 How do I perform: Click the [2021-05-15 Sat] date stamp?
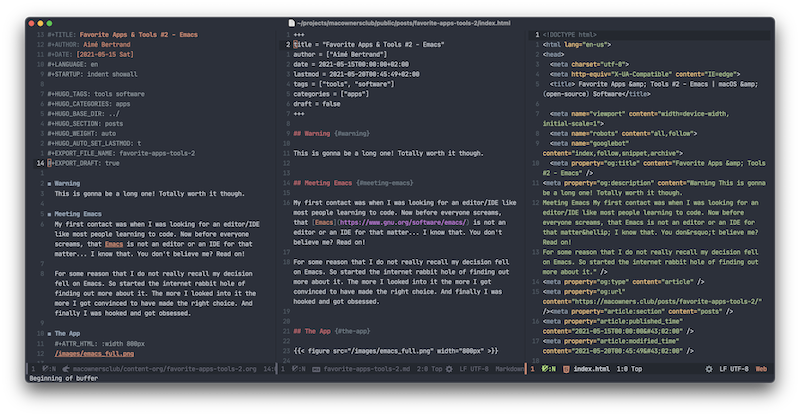click(105, 54)
